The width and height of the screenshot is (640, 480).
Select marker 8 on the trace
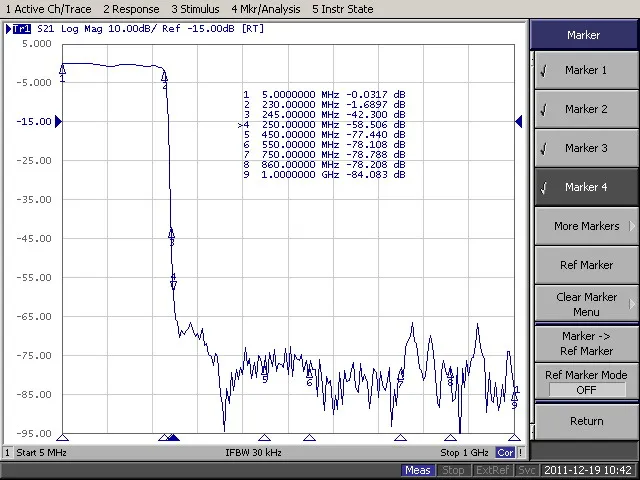click(x=450, y=375)
